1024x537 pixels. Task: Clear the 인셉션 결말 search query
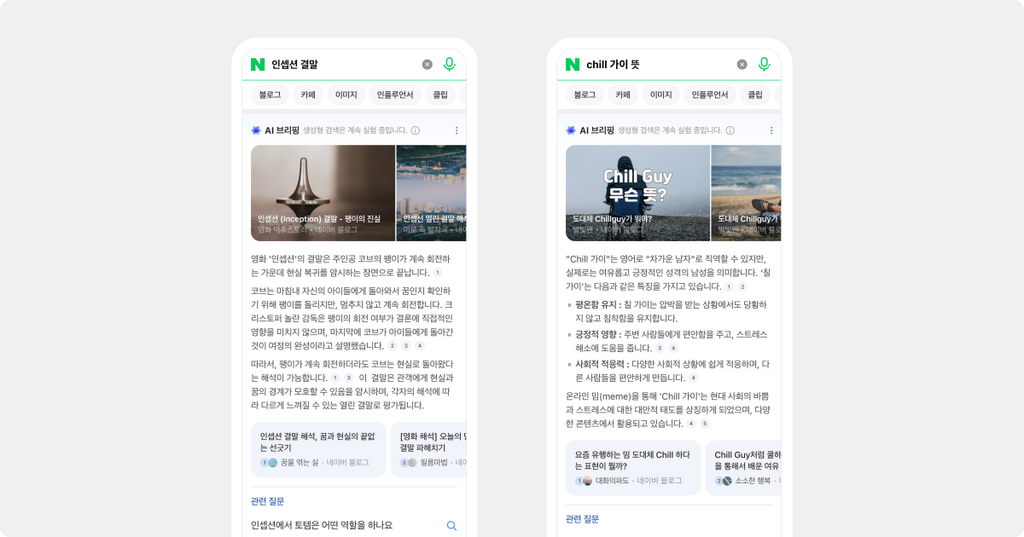[x=427, y=64]
